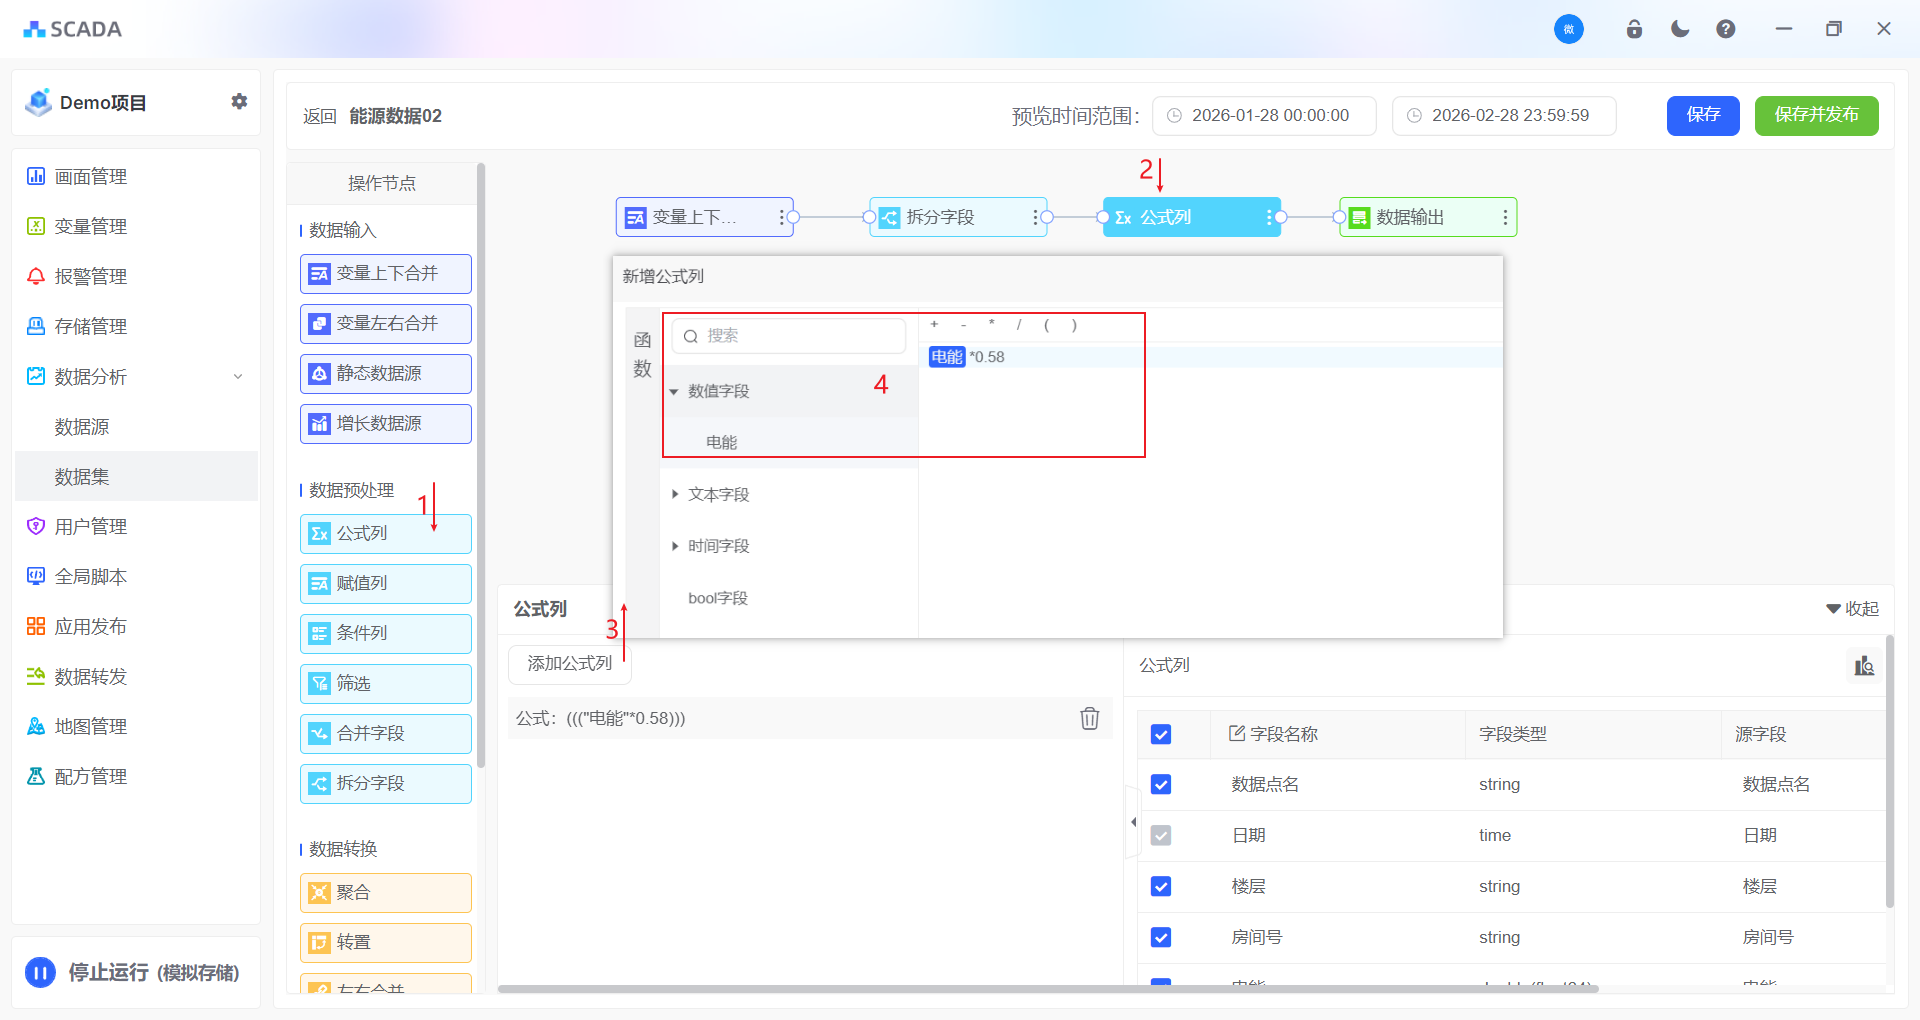This screenshot has height=1020, width=1920.
Task: Click the project settings gear icon
Action: click(239, 102)
